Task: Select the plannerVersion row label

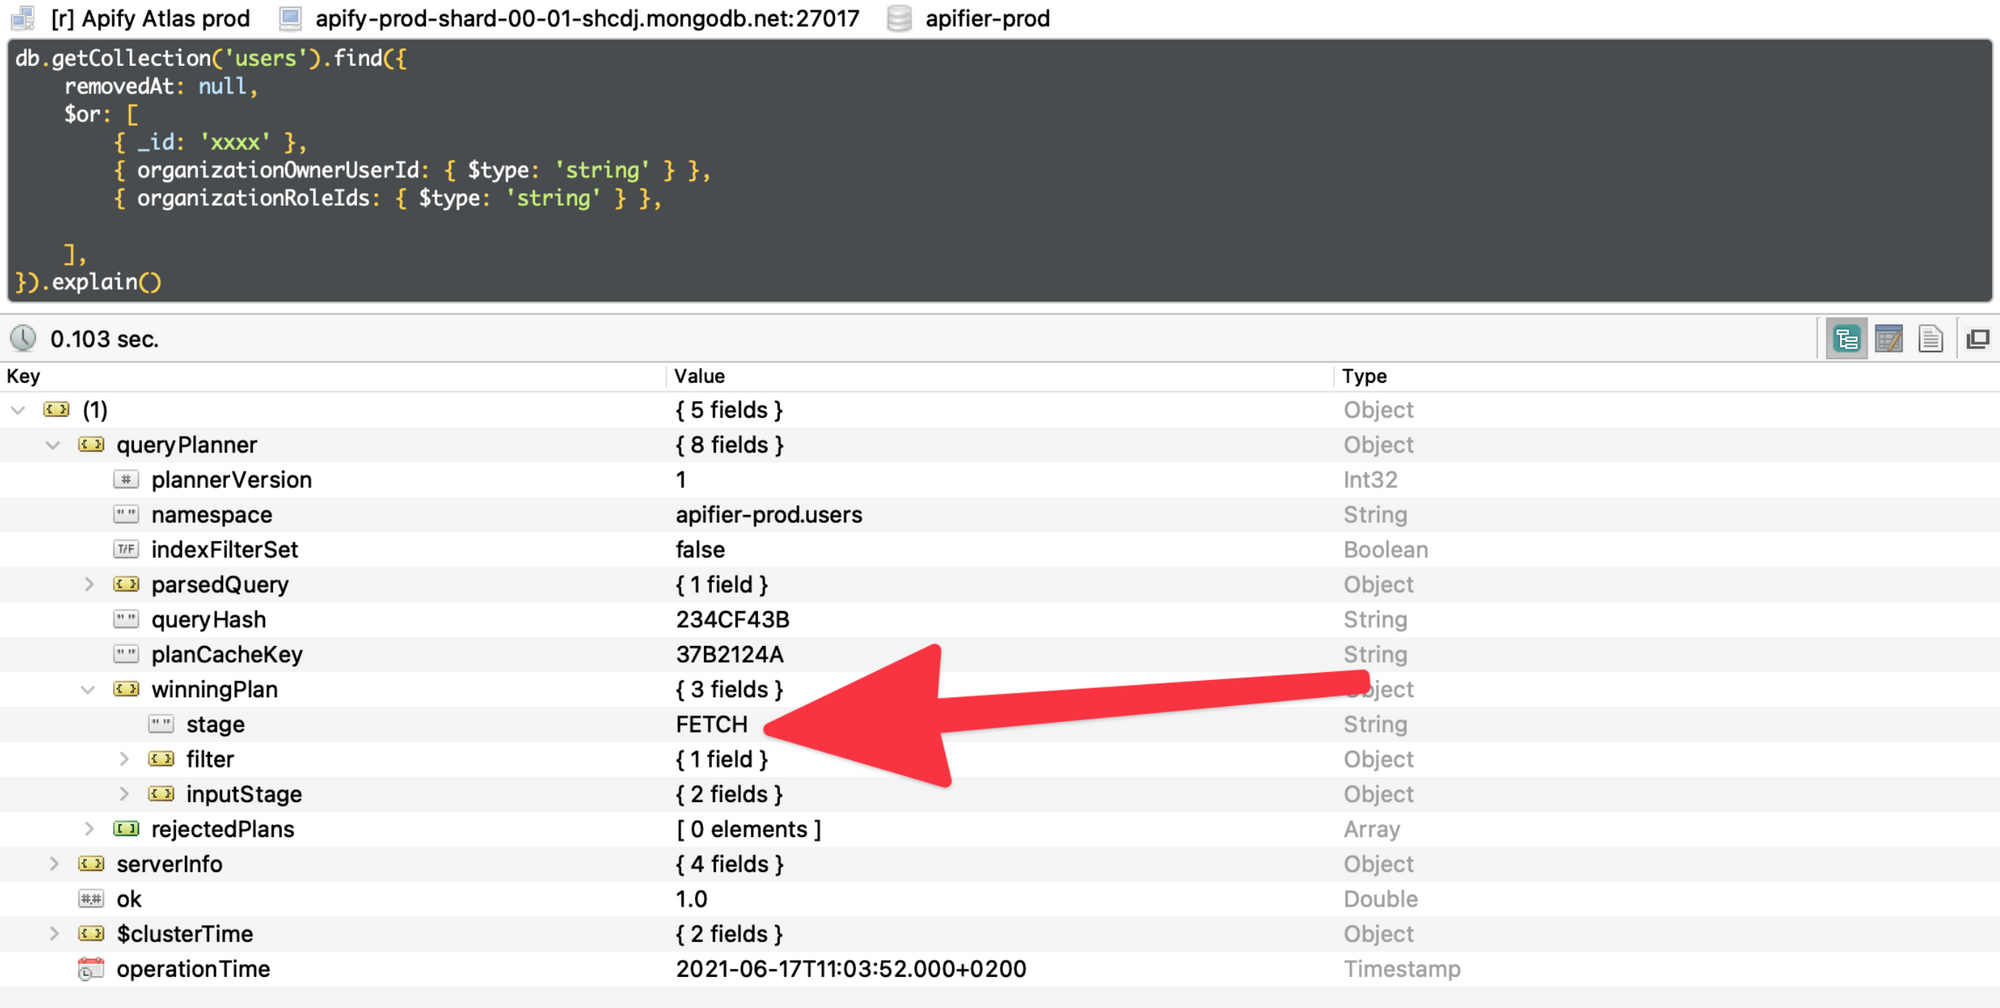Action: [231, 480]
